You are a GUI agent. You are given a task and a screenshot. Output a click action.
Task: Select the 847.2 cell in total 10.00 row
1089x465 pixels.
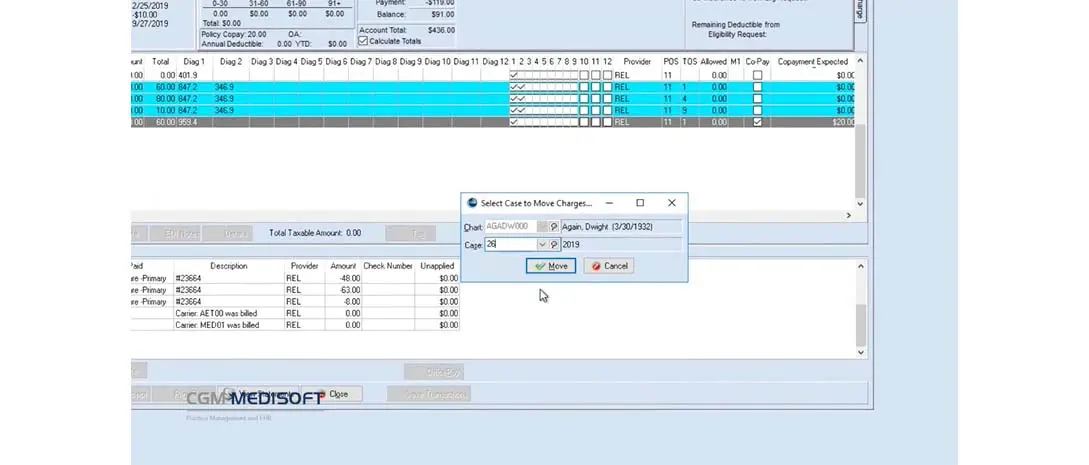click(194, 110)
